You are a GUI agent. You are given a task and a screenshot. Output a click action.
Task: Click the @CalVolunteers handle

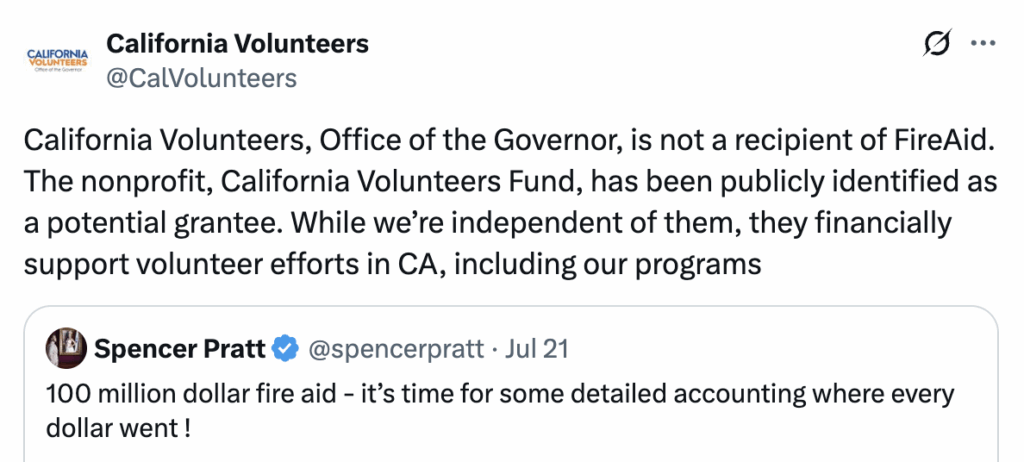201,78
